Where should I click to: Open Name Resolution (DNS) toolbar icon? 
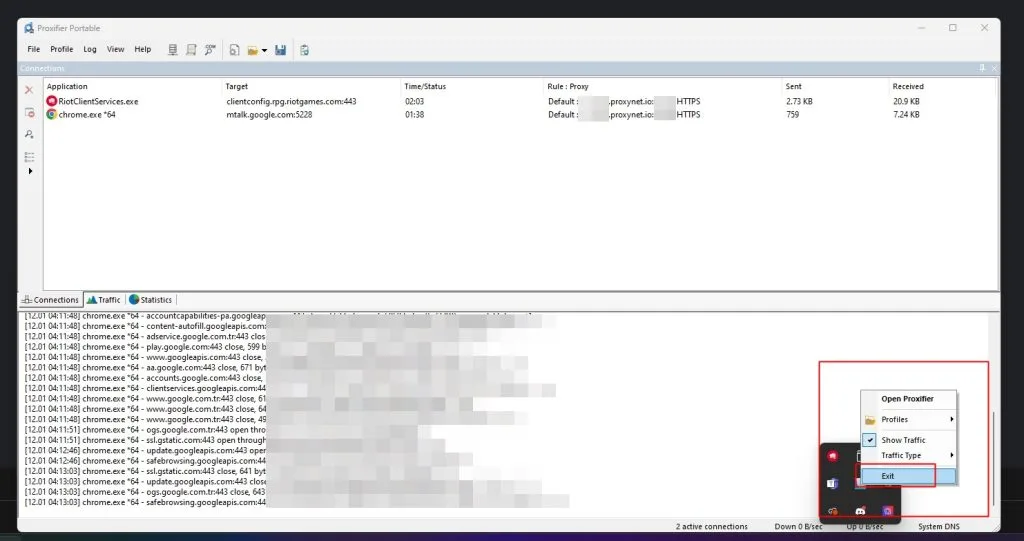pyautogui.click(x=210, y=50)
